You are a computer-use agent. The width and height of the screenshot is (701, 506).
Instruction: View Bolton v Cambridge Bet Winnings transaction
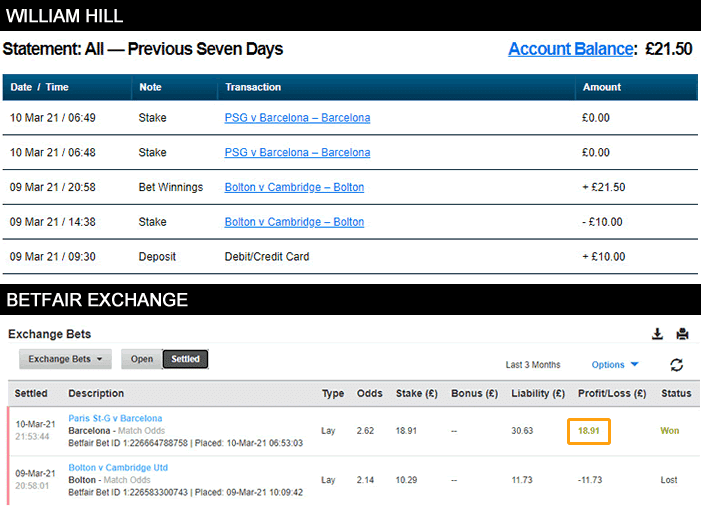click(294, 187)
